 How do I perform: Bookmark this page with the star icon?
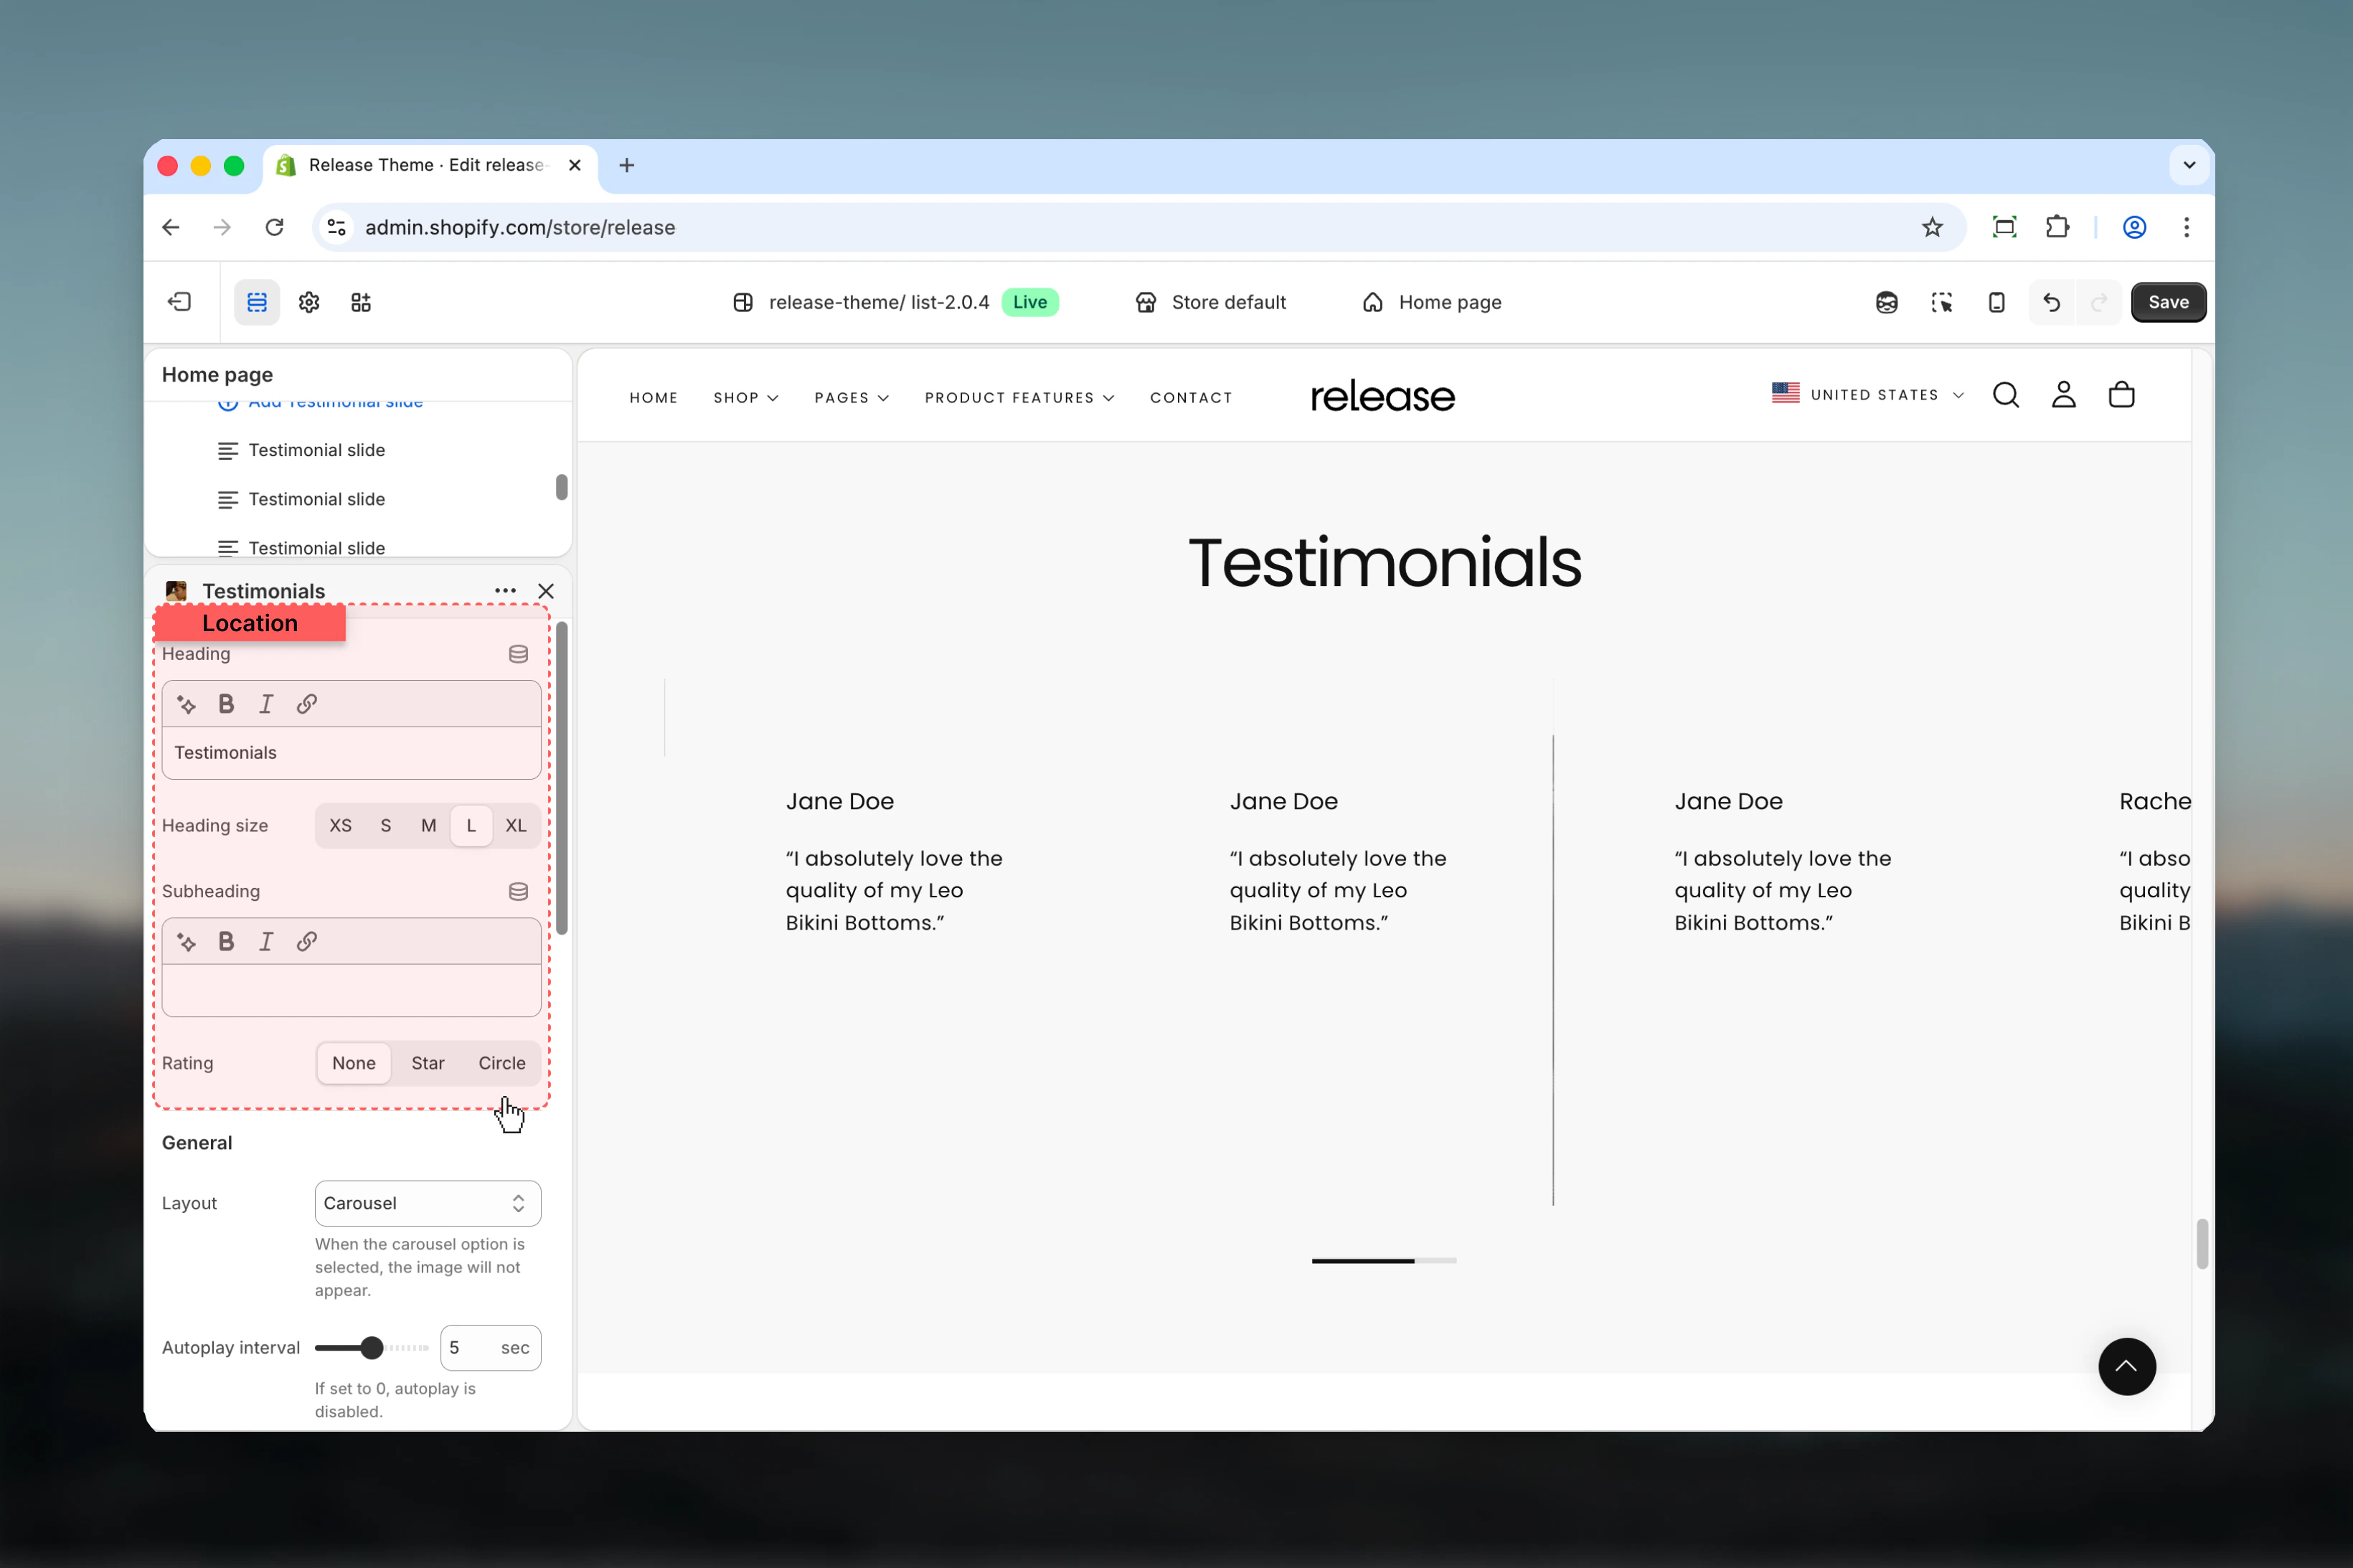tap(1932, 227)
